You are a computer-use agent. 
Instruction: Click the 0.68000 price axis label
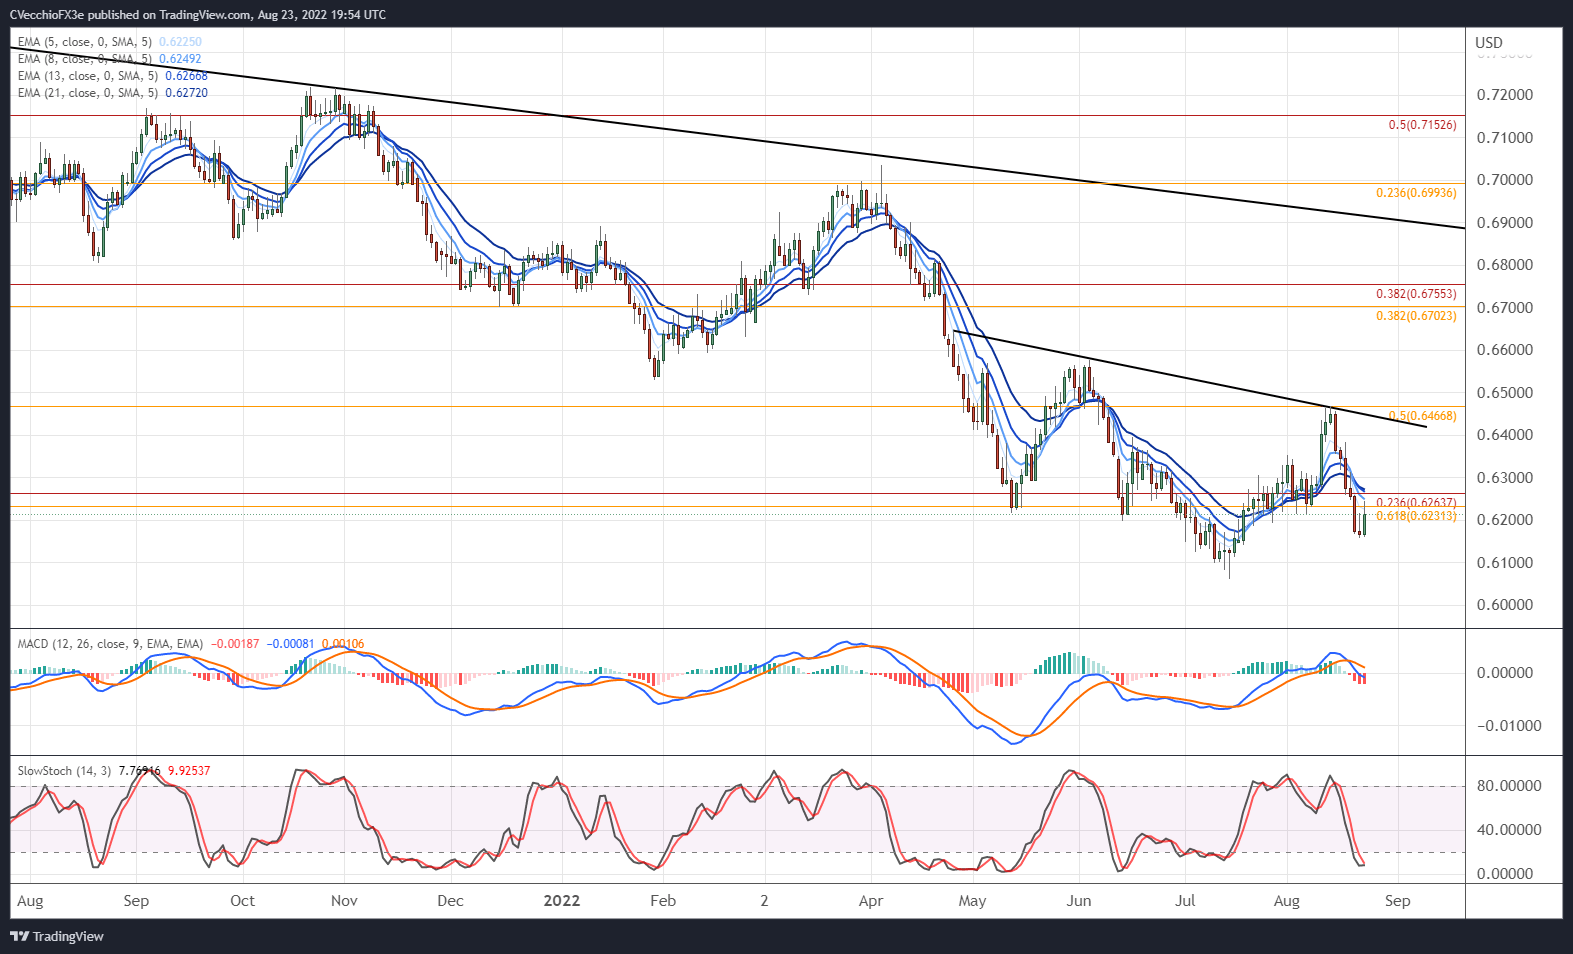(1505, 265)
